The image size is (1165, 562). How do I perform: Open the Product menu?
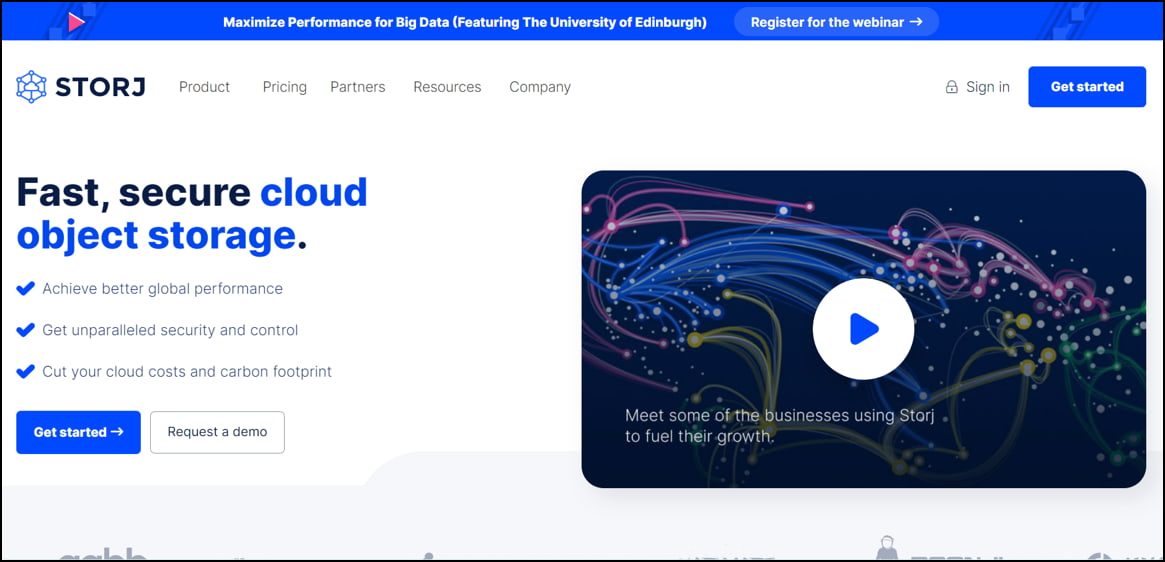click(204, 87)
